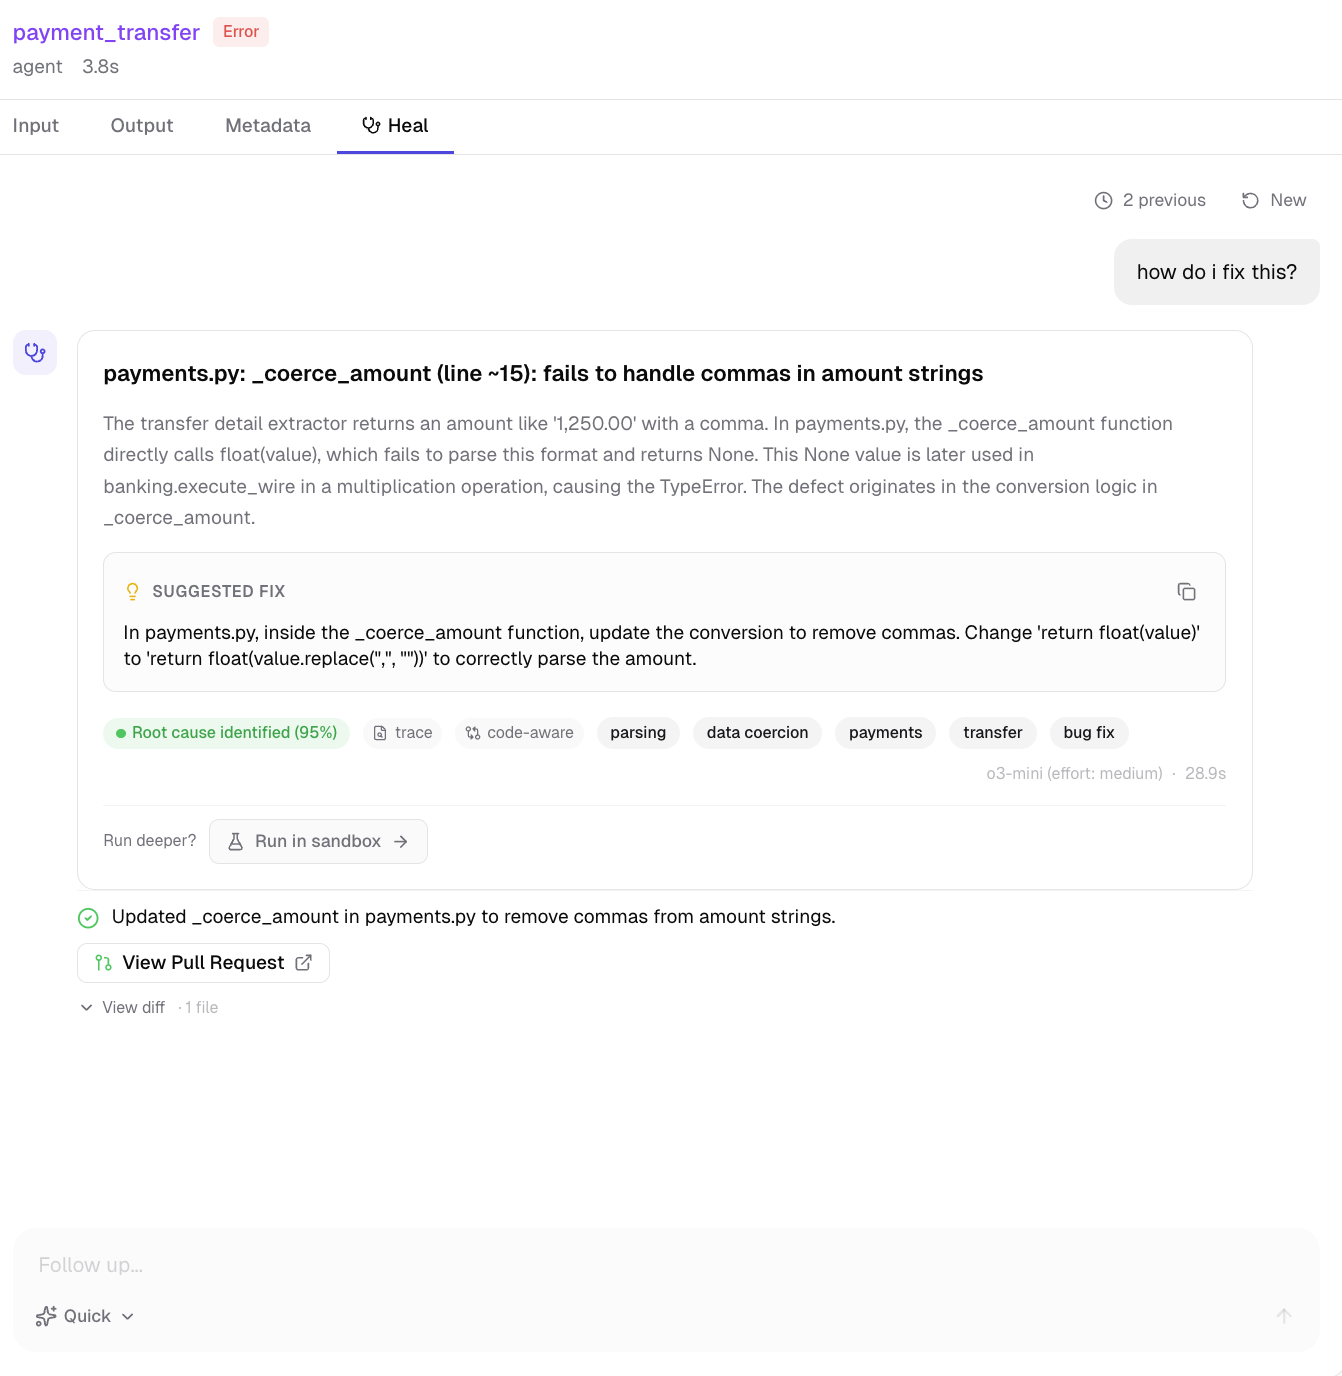Expand the View diff section
Image resolution: width=1342 pixels, height=1376 pixels.
(x=122, y=1007)
